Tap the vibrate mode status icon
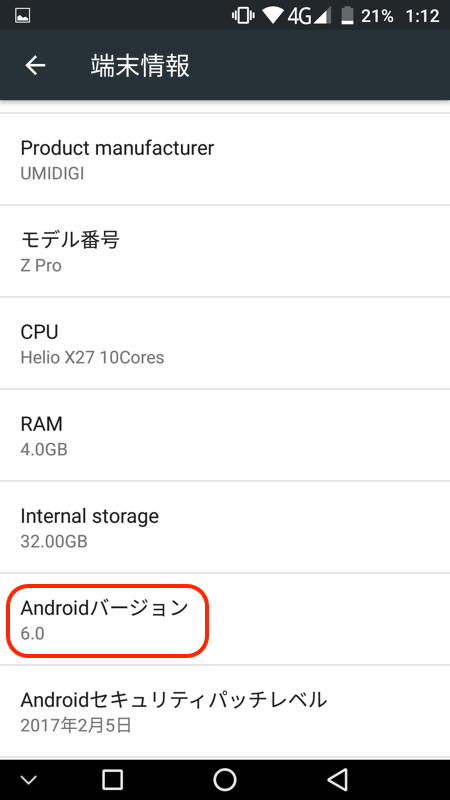 coord(243,16)
